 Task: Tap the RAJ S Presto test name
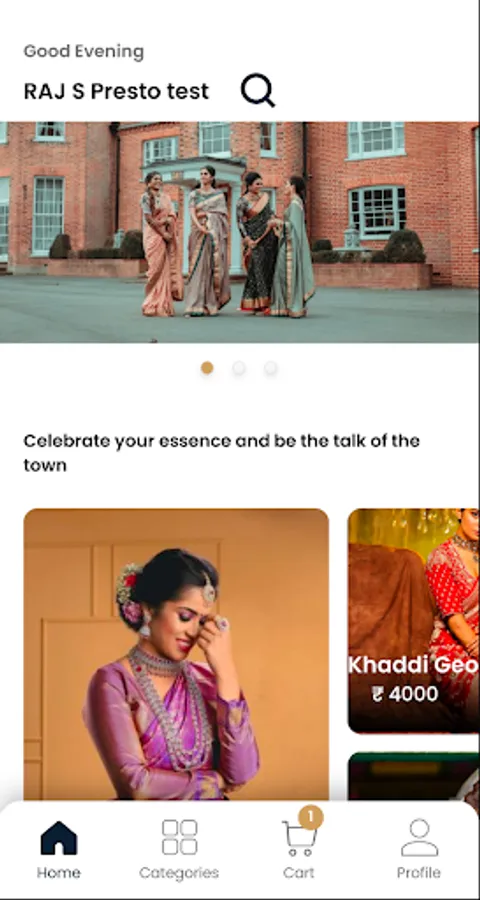point(116,91)
